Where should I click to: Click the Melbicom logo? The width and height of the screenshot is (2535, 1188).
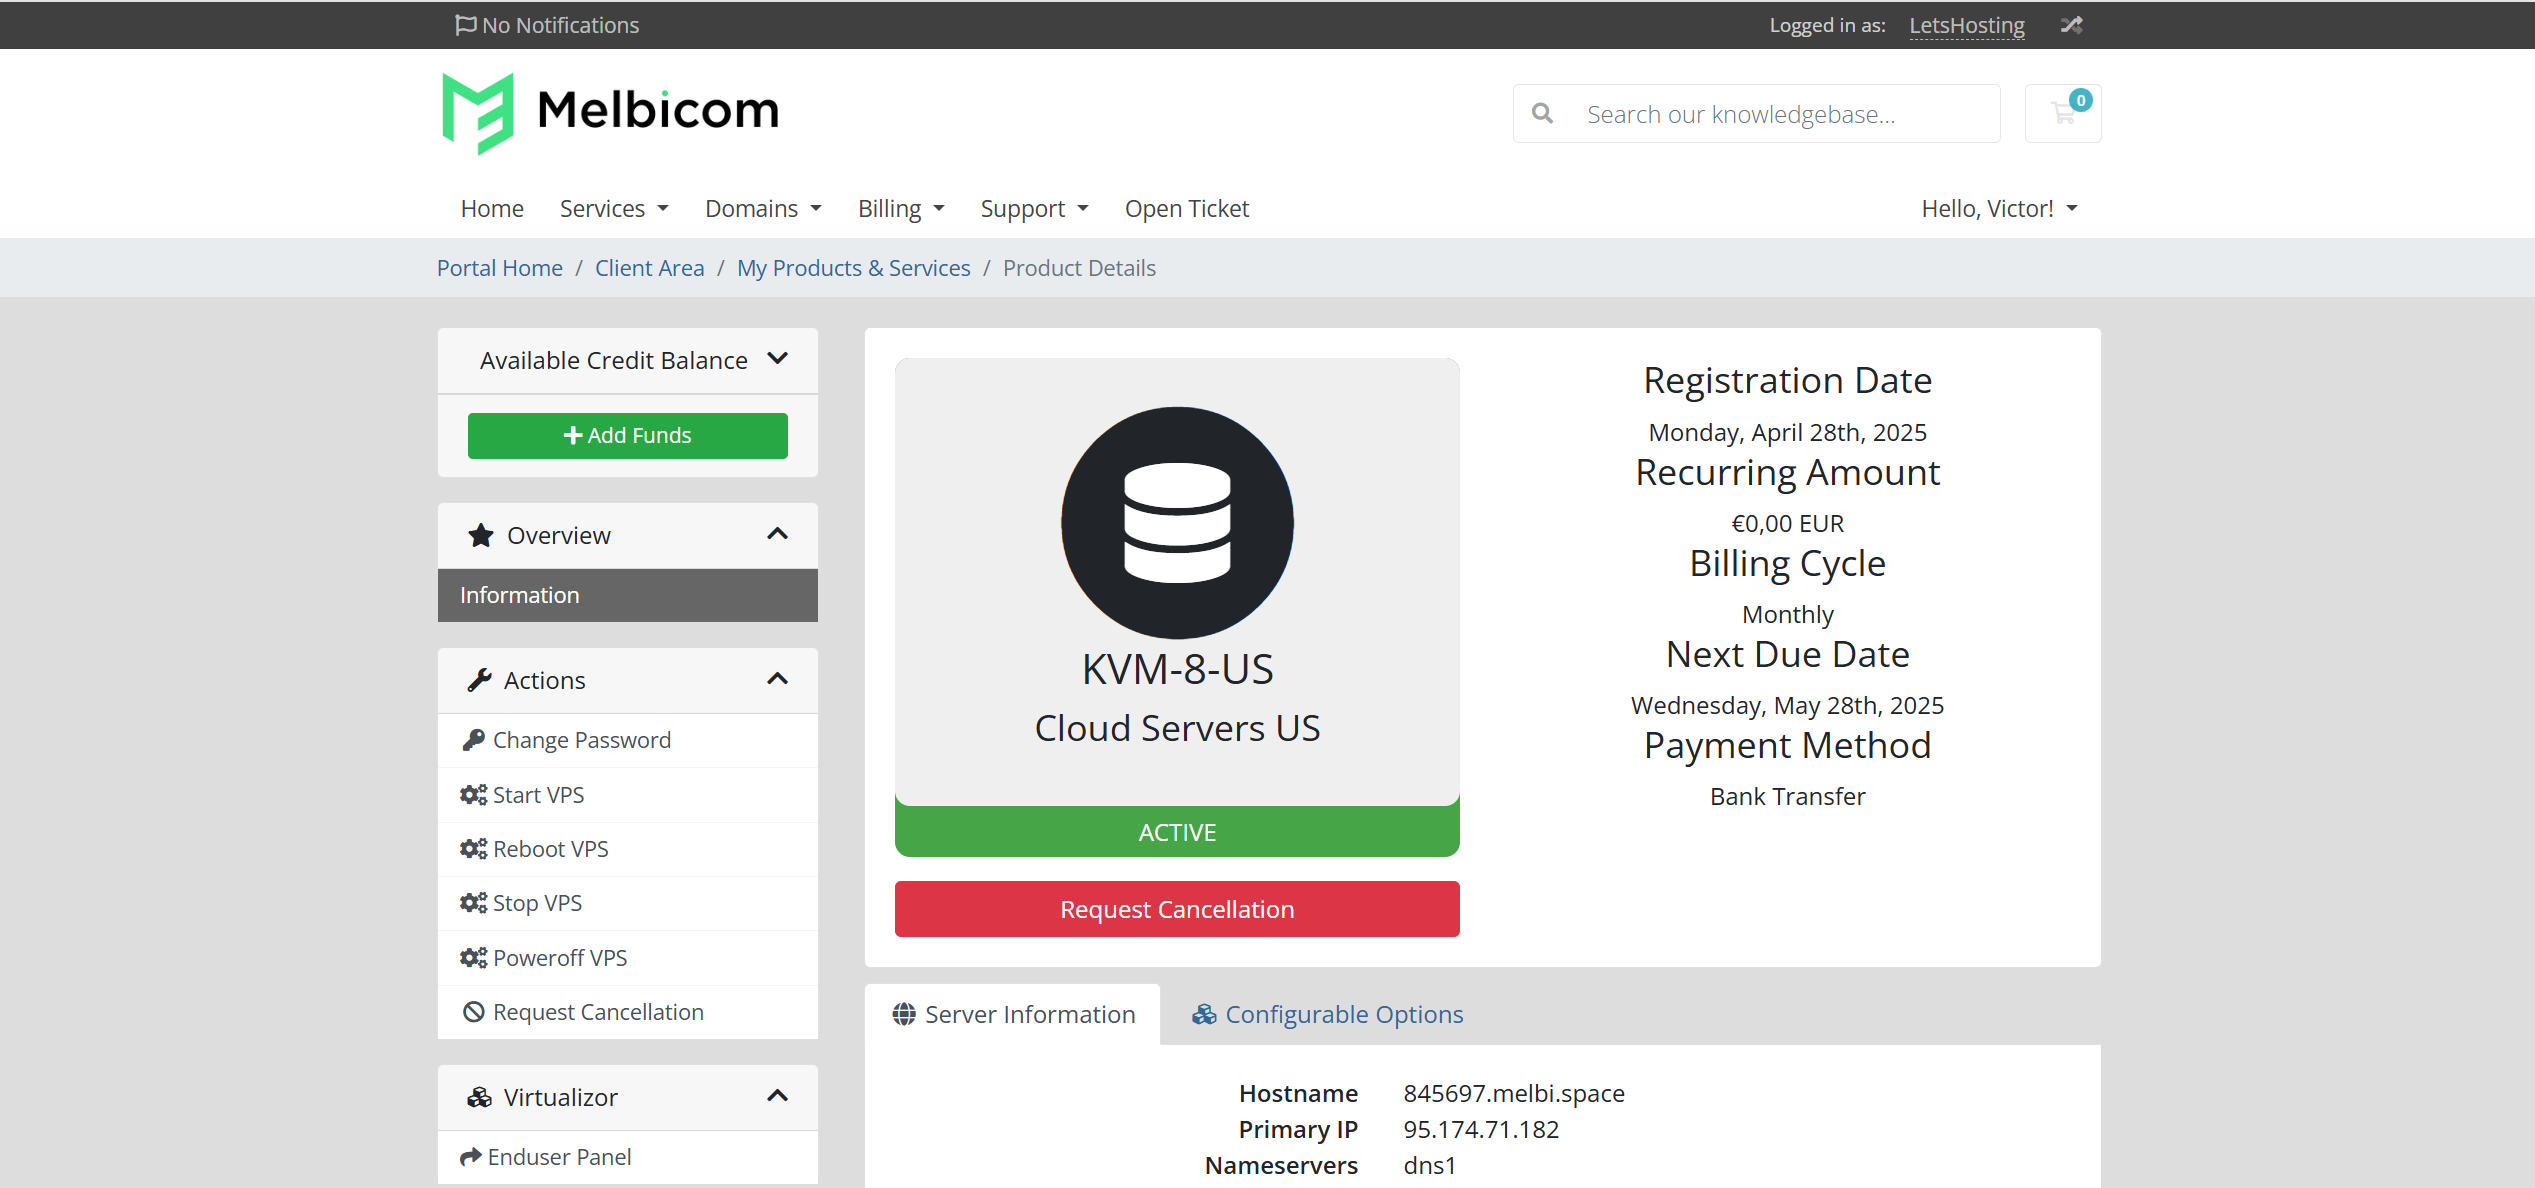click(x=610, y=112)
